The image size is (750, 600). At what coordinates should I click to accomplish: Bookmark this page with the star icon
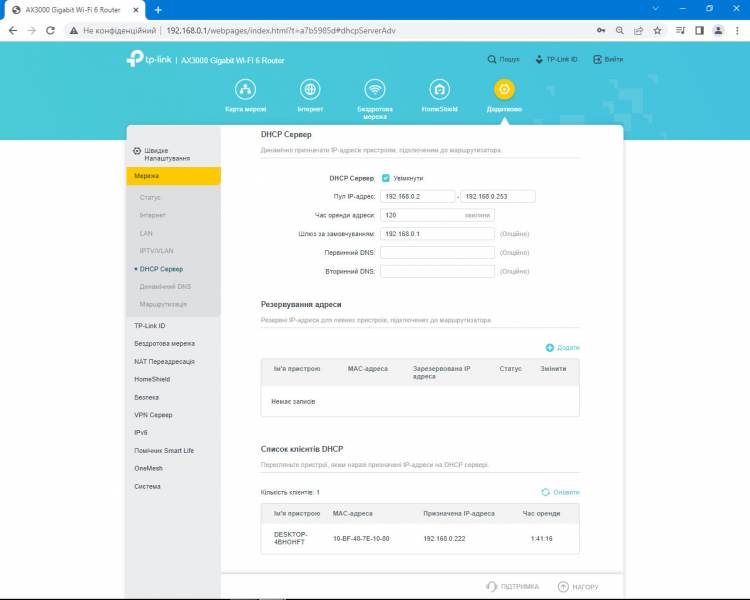pyautogui.click(x=657, y=31)
